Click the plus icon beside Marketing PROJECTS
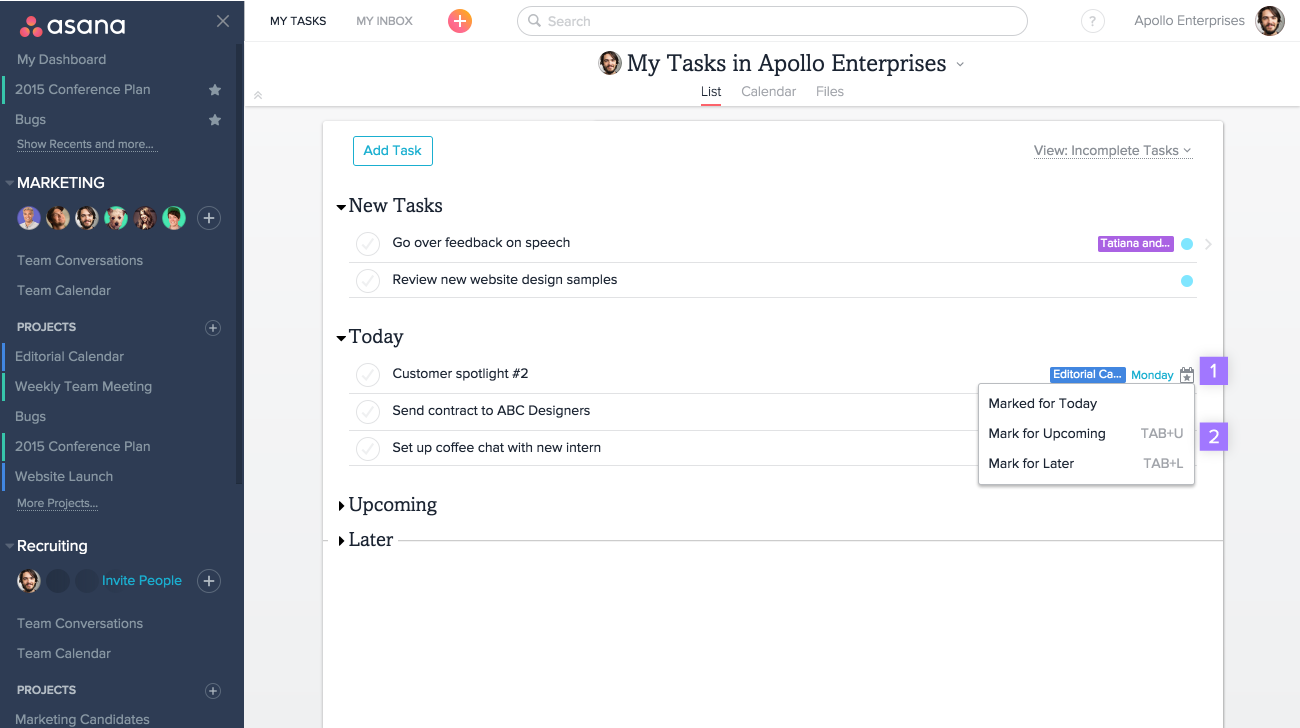Image resolution: width=1300 pixels, height=728 pixels. (212, 327)
